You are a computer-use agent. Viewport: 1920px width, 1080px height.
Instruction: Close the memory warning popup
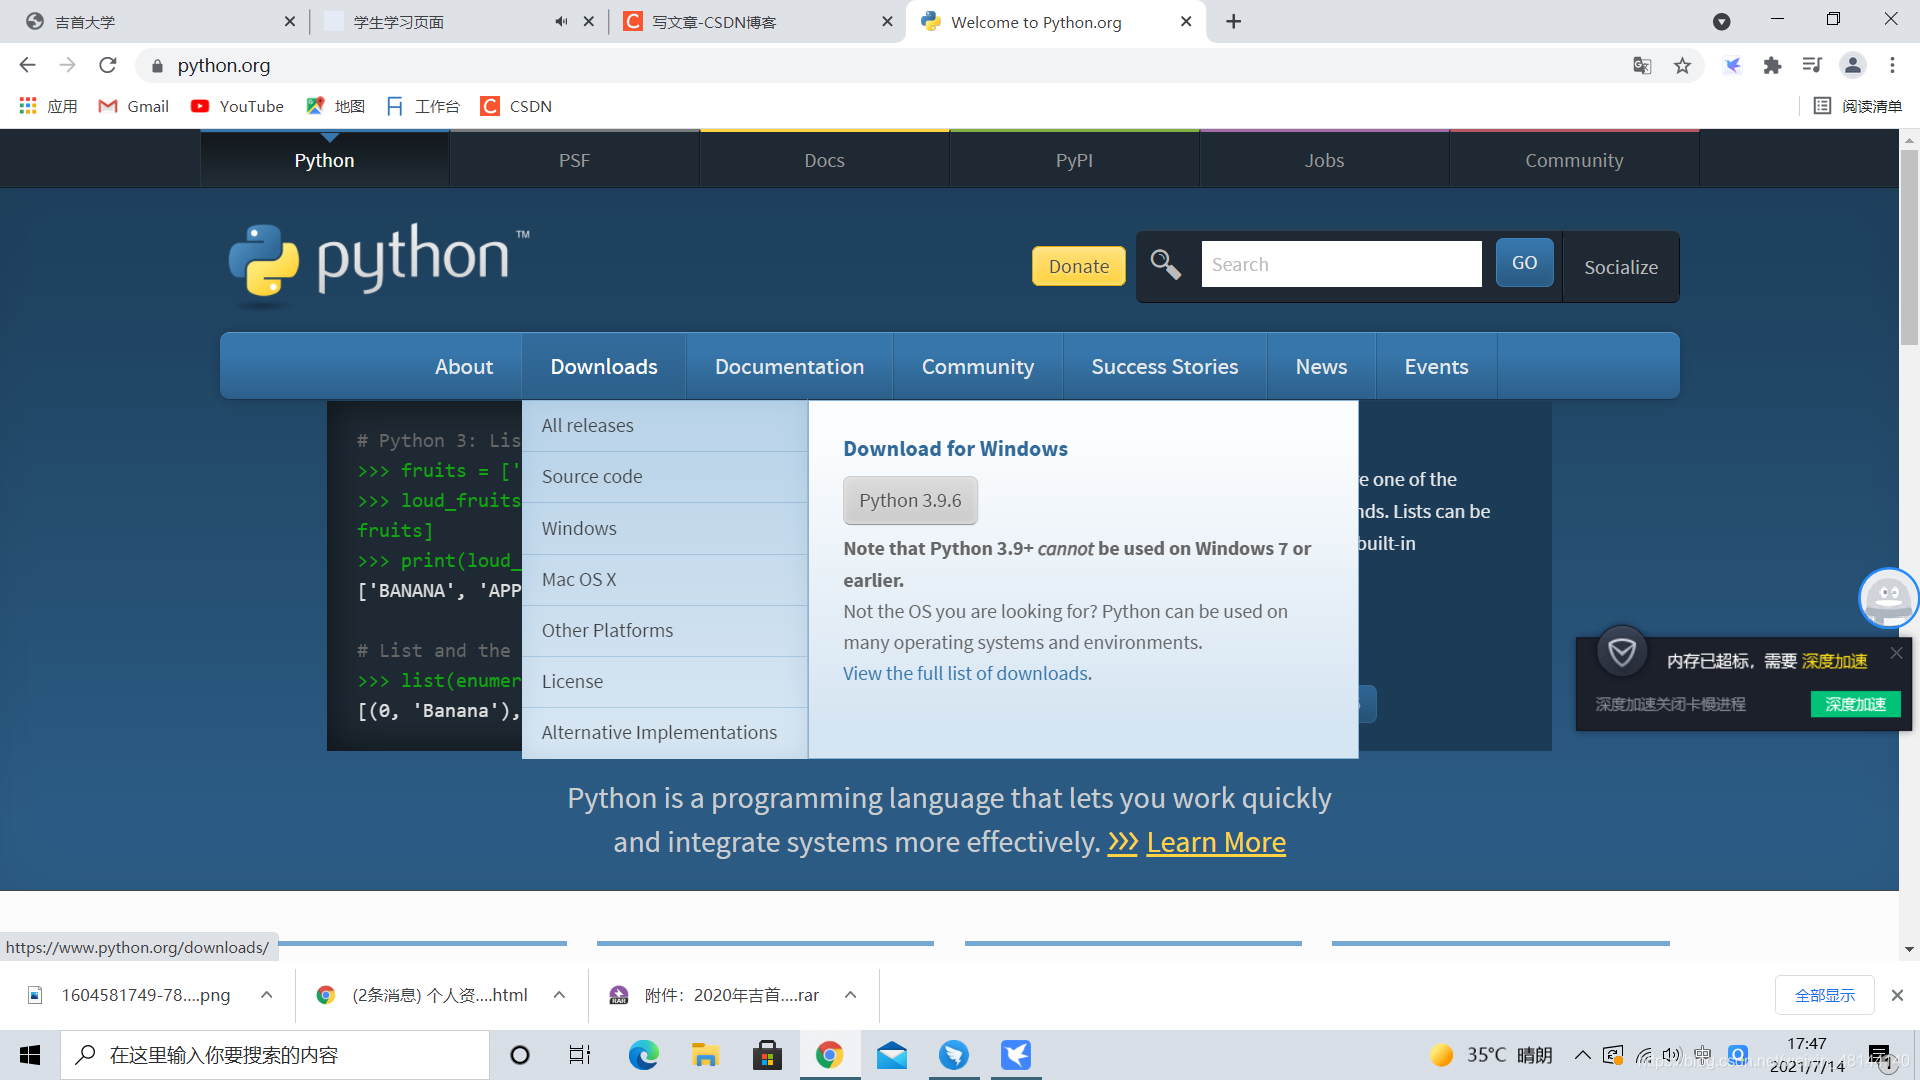[1896, 653]
